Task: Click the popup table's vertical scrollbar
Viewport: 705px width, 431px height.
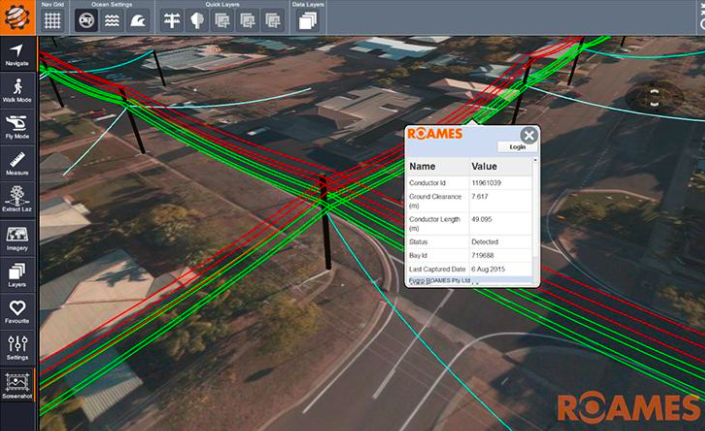Action: point(533,210)
